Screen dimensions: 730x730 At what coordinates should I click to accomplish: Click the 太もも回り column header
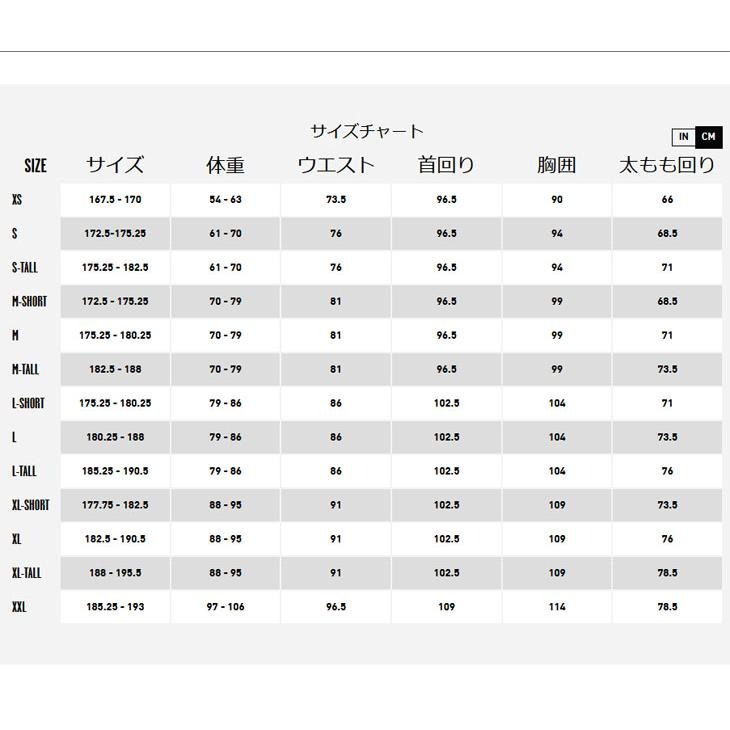point(667,165)
